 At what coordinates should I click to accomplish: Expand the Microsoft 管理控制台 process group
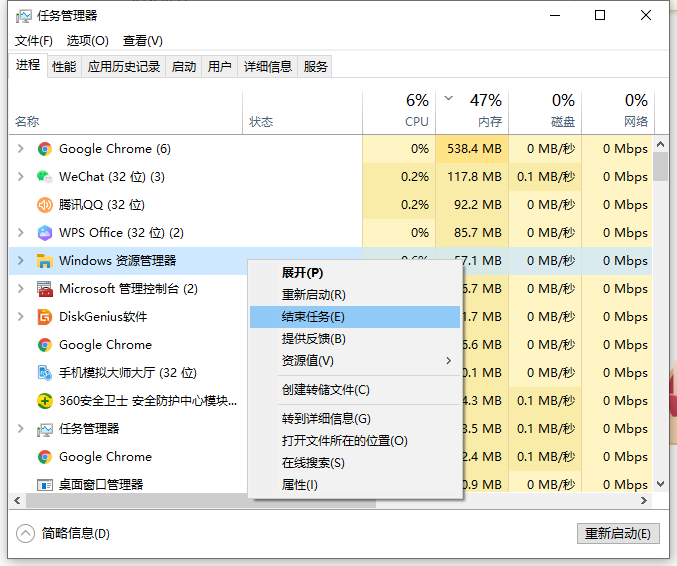(x=21, y=289)
